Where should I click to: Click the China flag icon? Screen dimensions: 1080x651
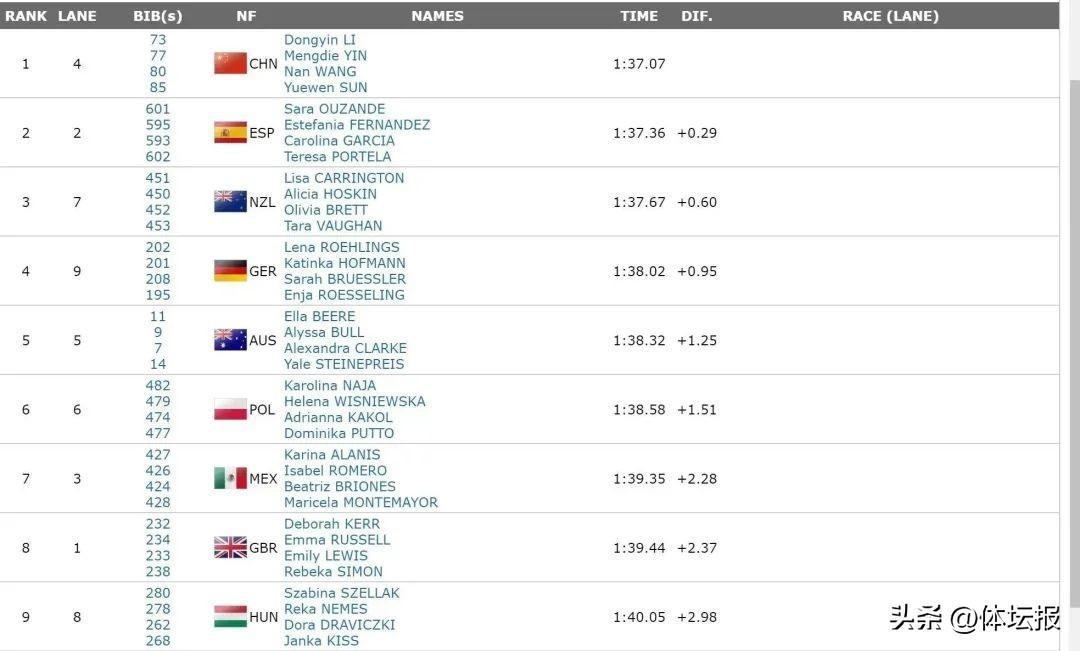pos(230,63)
